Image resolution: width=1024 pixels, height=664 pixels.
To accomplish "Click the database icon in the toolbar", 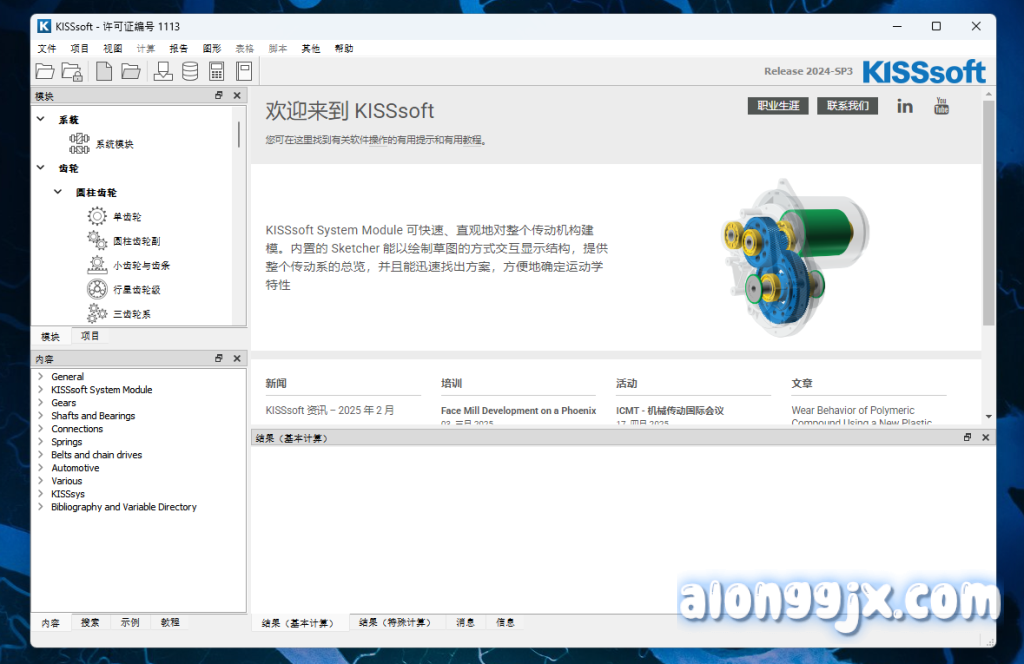I will tap(190, 71).
